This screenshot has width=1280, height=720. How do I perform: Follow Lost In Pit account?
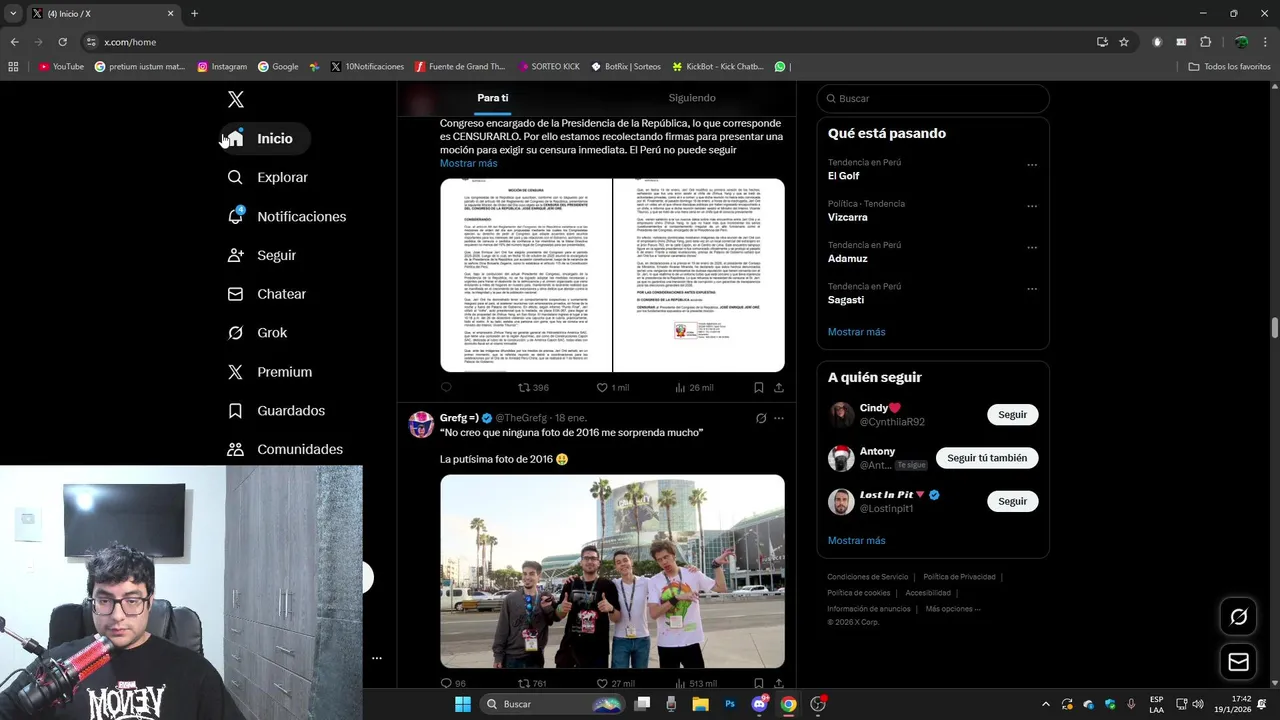click(1012, 501)
